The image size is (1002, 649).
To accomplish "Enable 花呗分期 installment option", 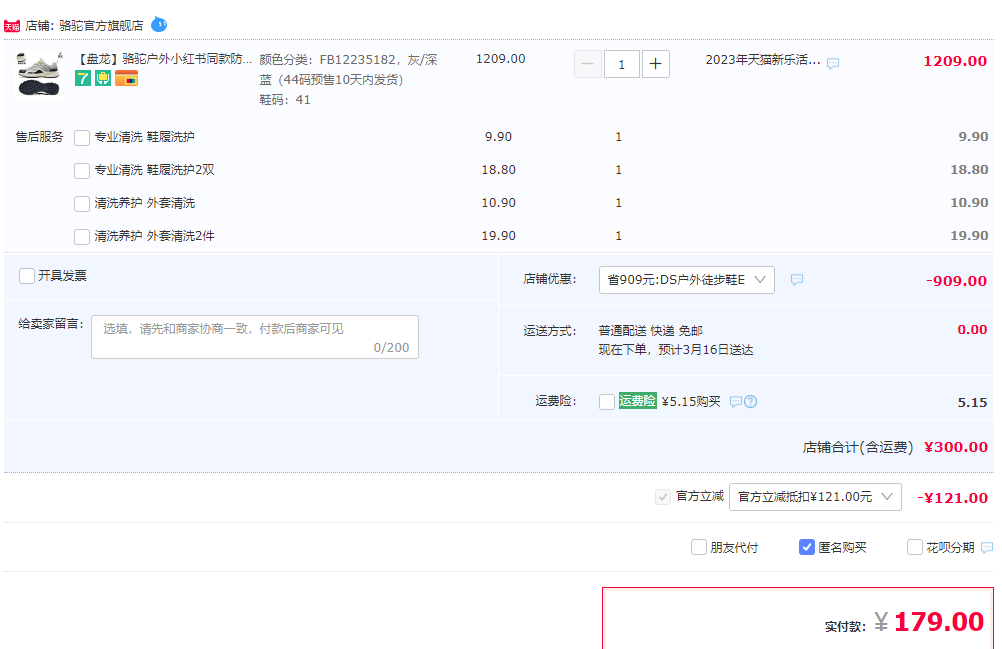I will click(x=915, y=547).
